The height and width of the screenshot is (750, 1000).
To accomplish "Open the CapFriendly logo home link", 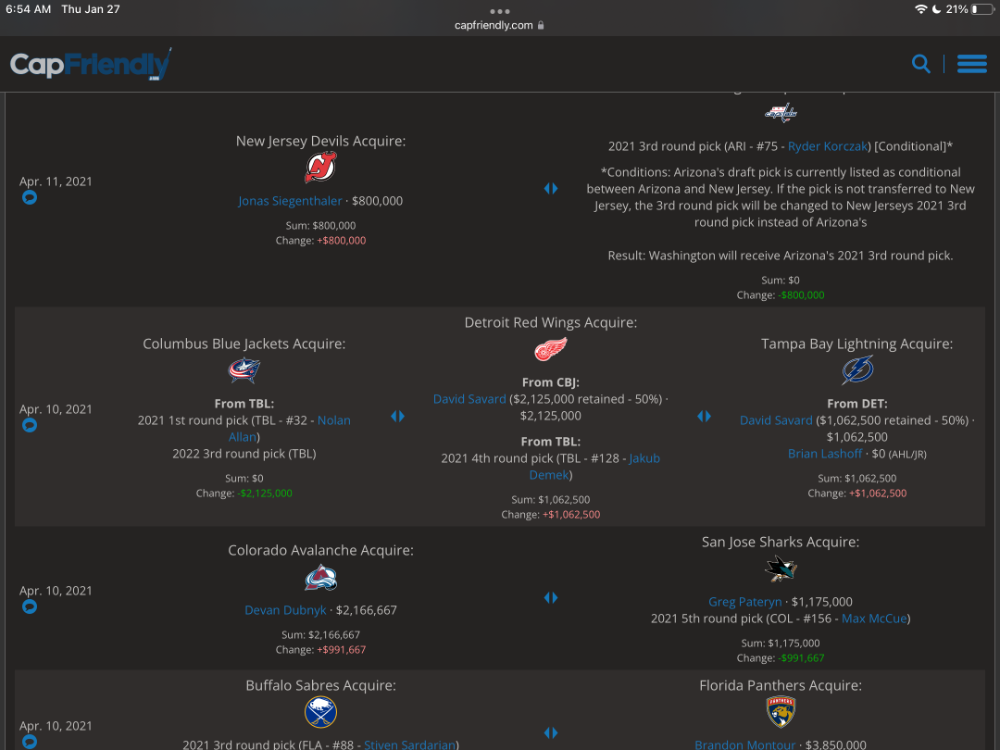I will 91,64.
